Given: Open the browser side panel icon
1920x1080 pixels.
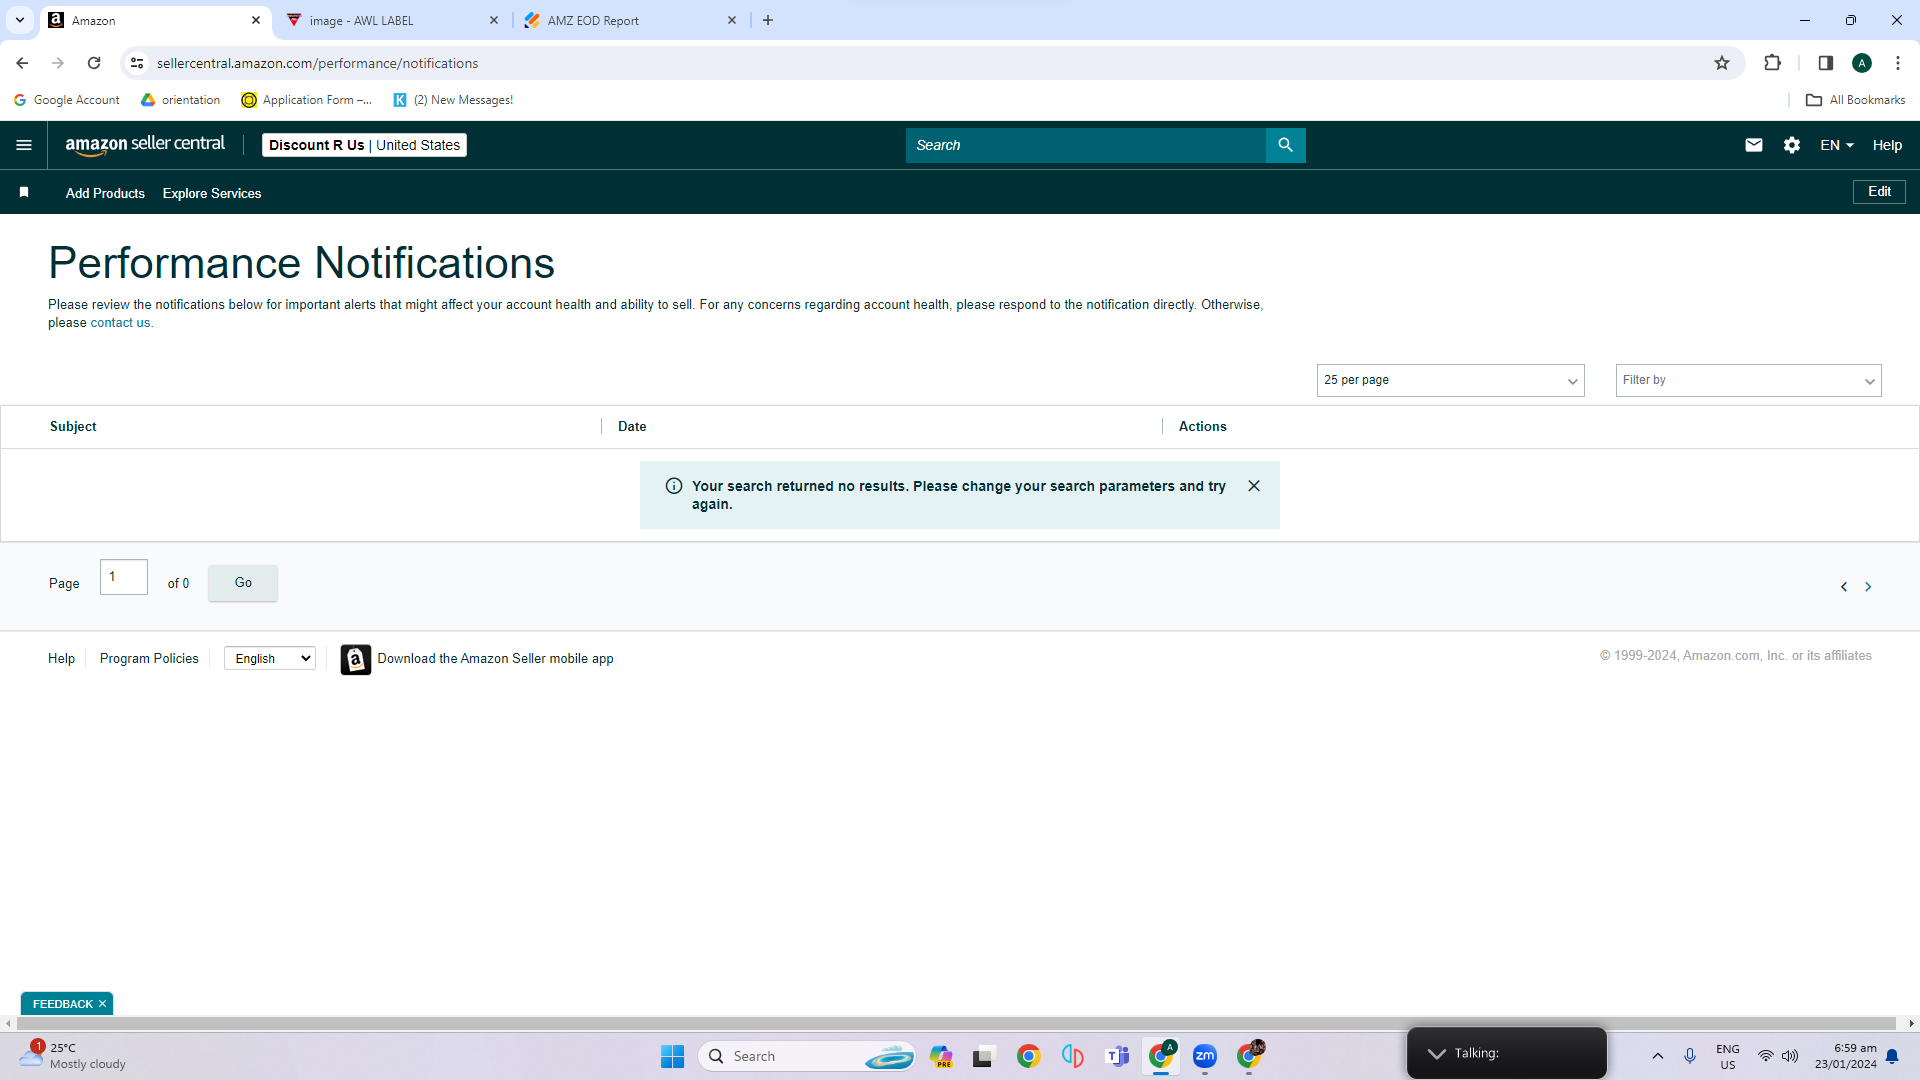Looking at the screenshot, I should coord(1826,63).
